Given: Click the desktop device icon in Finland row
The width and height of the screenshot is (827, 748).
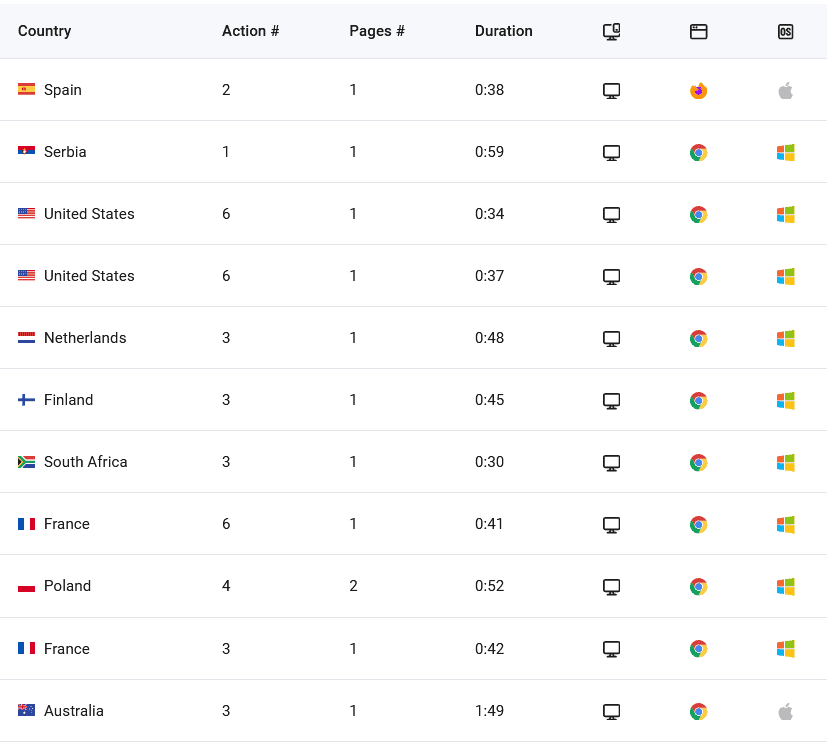Looking at the screenshot, I should point(611,400).
